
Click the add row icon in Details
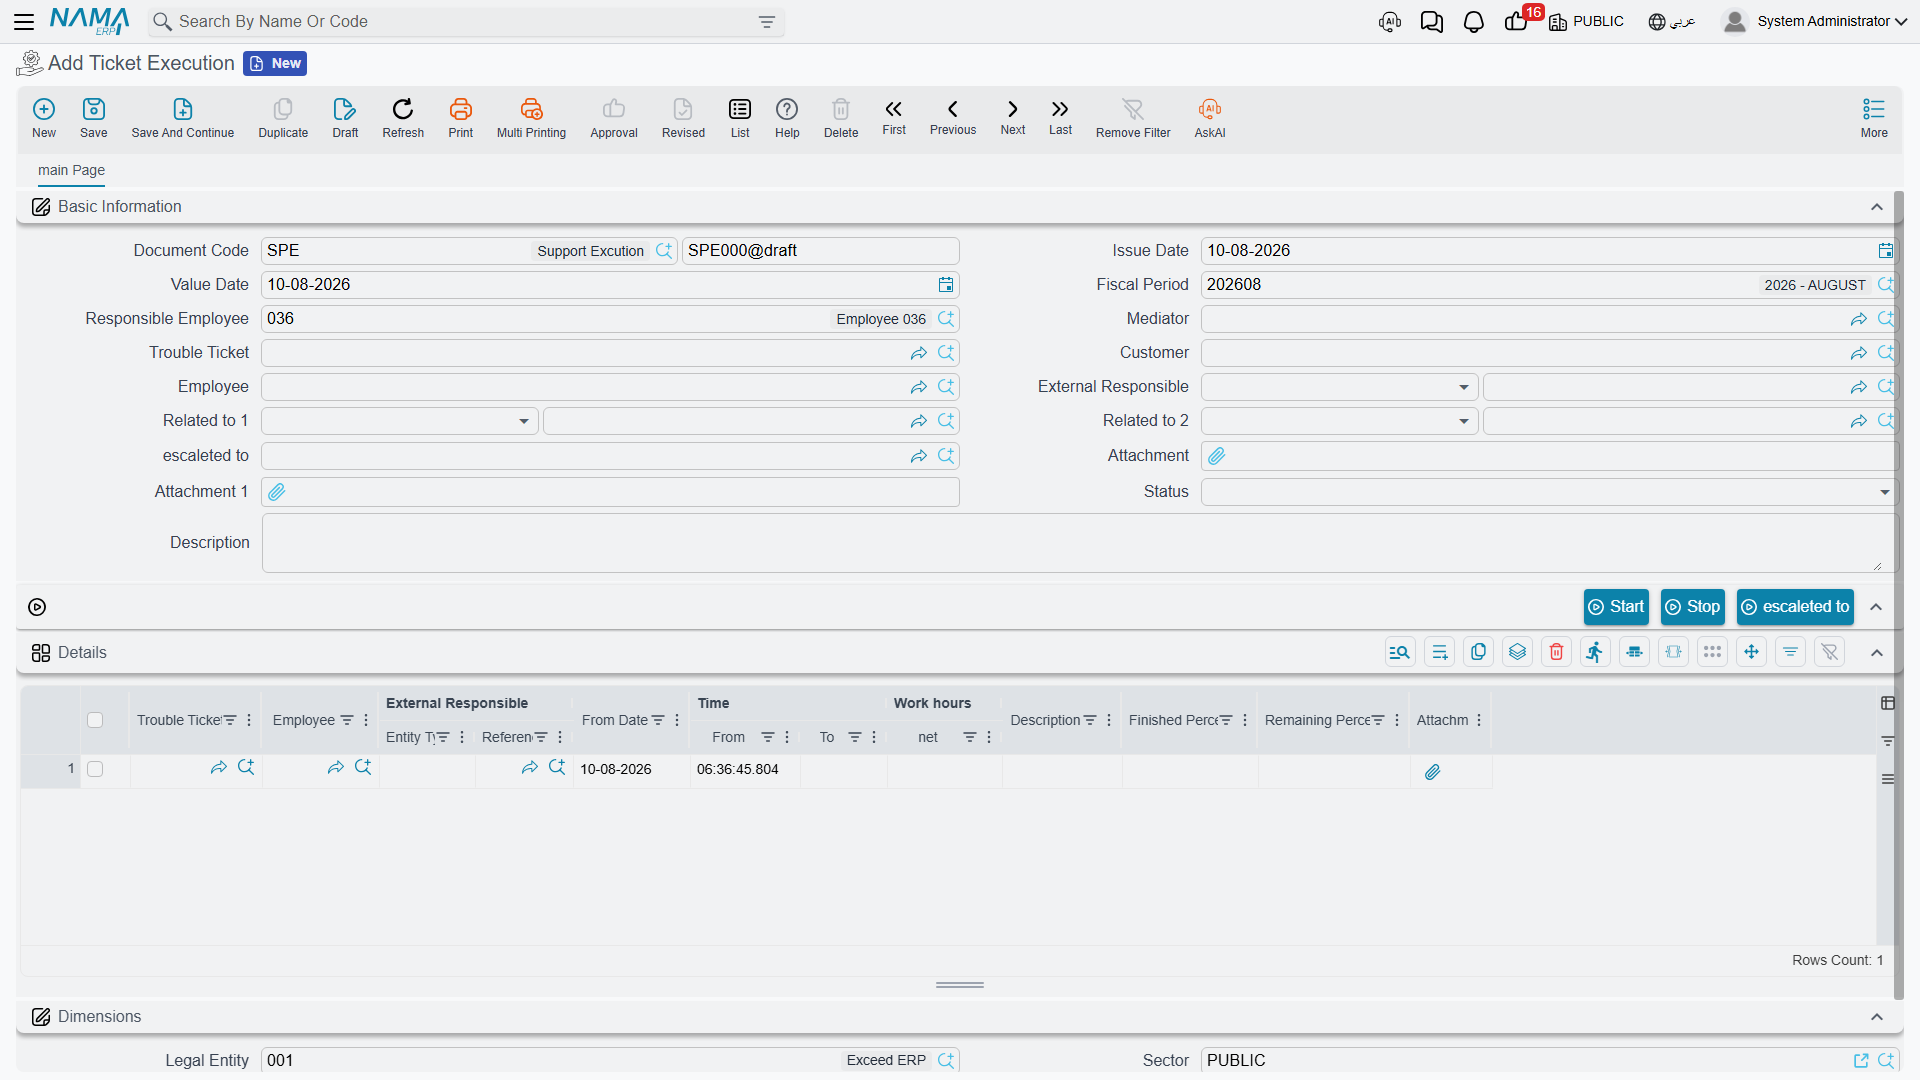[x=1439, y=652]
